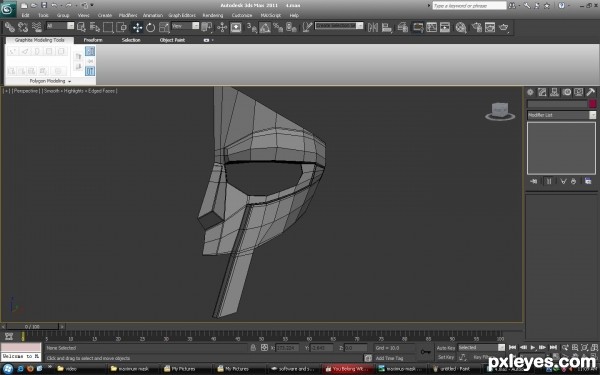Click the Save File icon in quick access toolbar
The height and width of the screenshot is (375, 600).
[44, 5]
